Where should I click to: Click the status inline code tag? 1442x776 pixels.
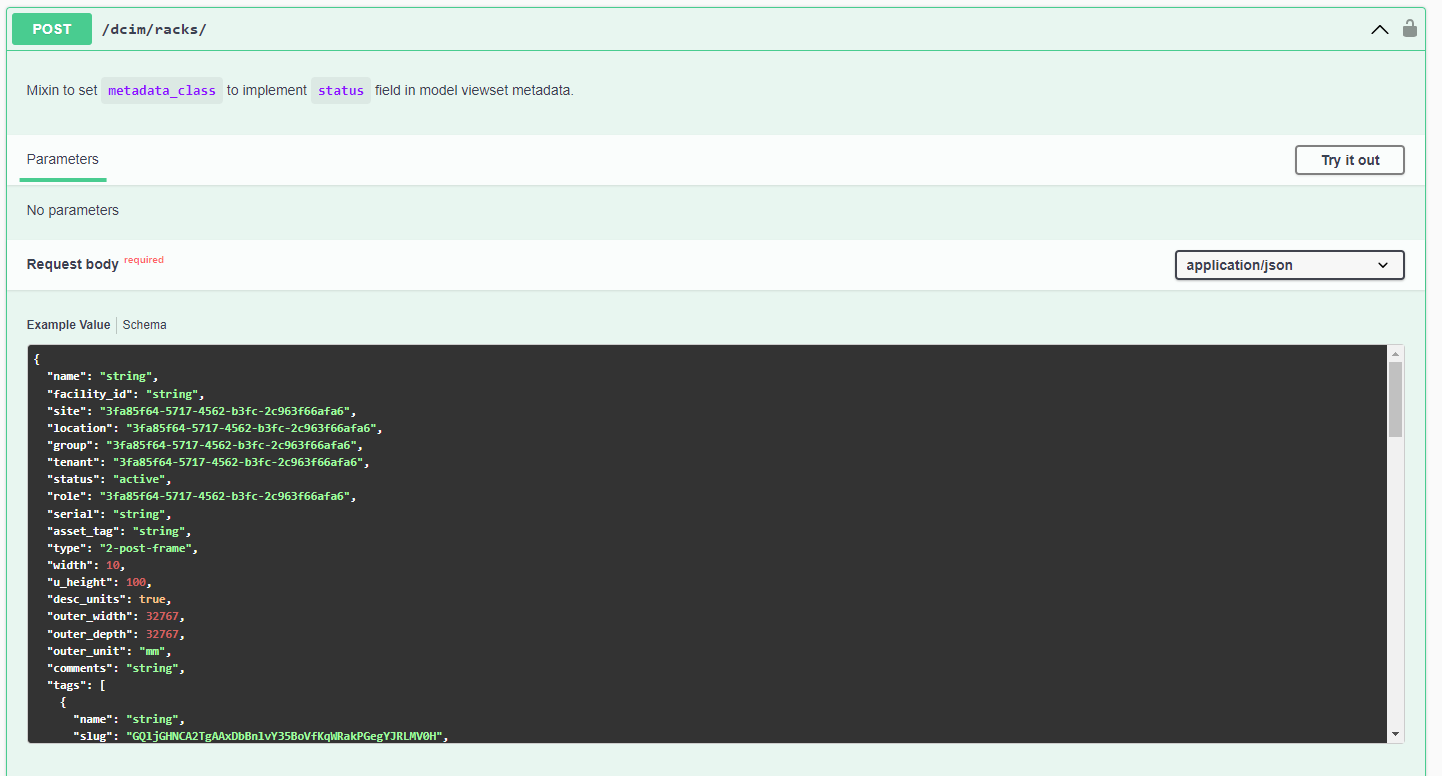click(341, 91)
